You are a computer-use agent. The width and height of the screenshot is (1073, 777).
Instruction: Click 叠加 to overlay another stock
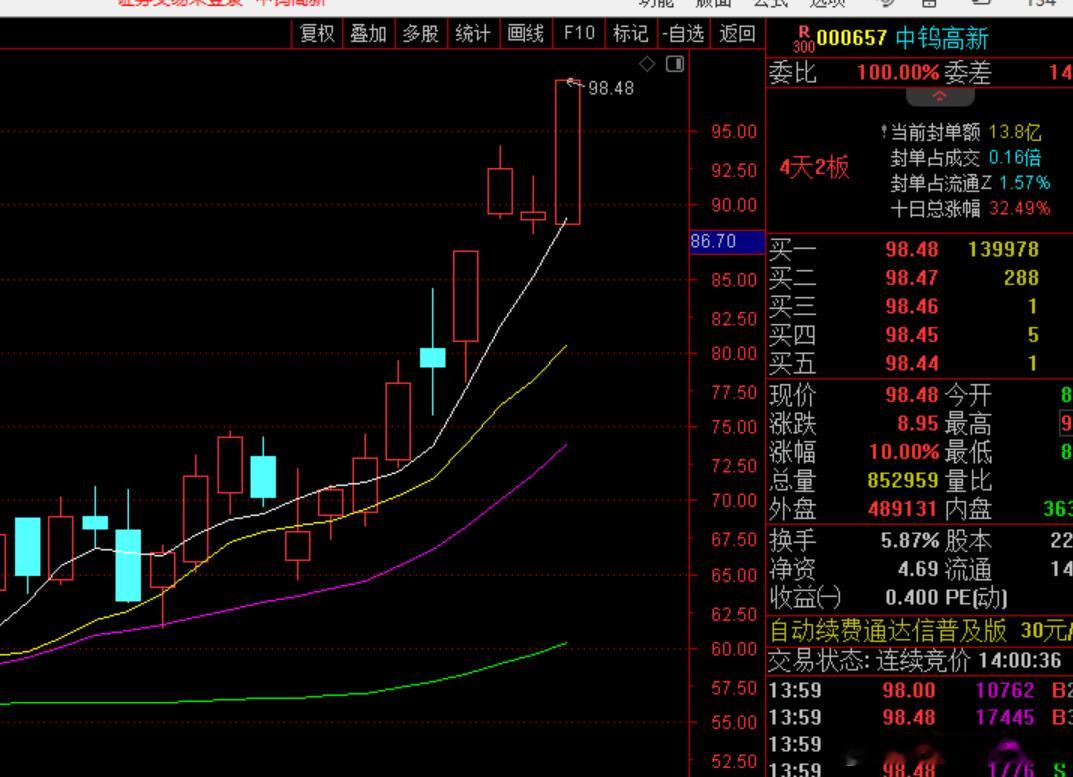369,34
